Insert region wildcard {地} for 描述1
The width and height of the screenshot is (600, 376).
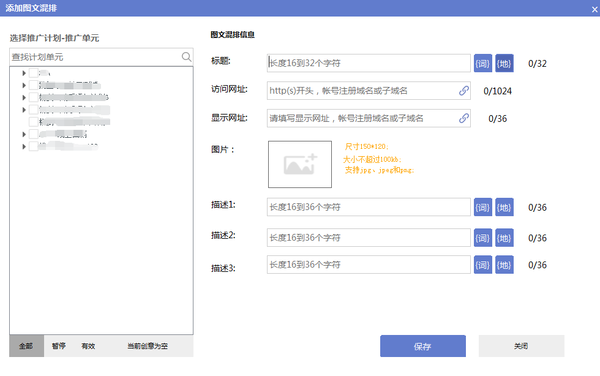[504, 207]
